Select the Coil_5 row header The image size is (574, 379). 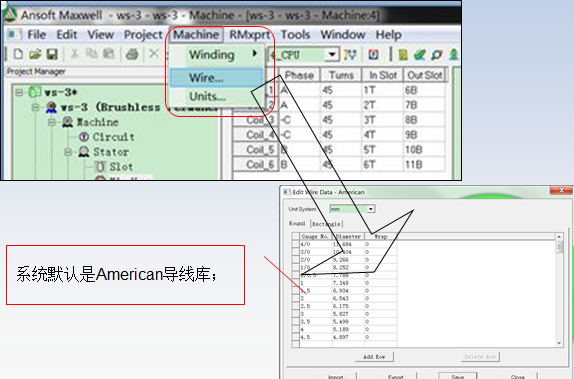(256, 150)
